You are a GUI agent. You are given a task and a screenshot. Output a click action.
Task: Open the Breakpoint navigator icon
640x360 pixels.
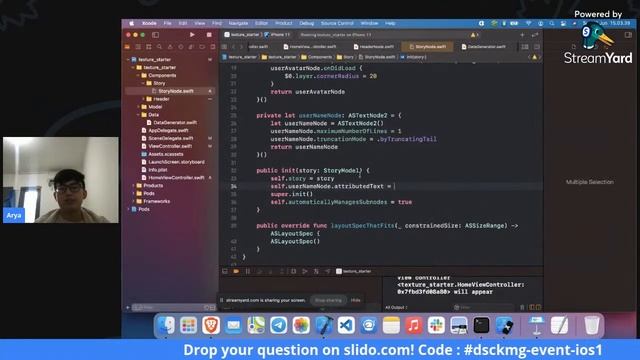click(x=202, y=47)
